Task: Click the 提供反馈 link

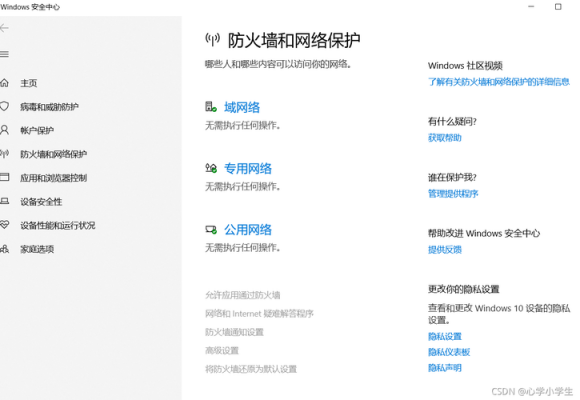Action: (x=445, y=250)
